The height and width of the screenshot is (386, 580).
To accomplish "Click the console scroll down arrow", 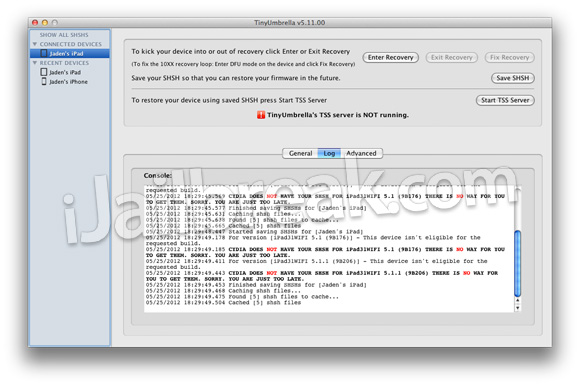I will pos(517,308).
